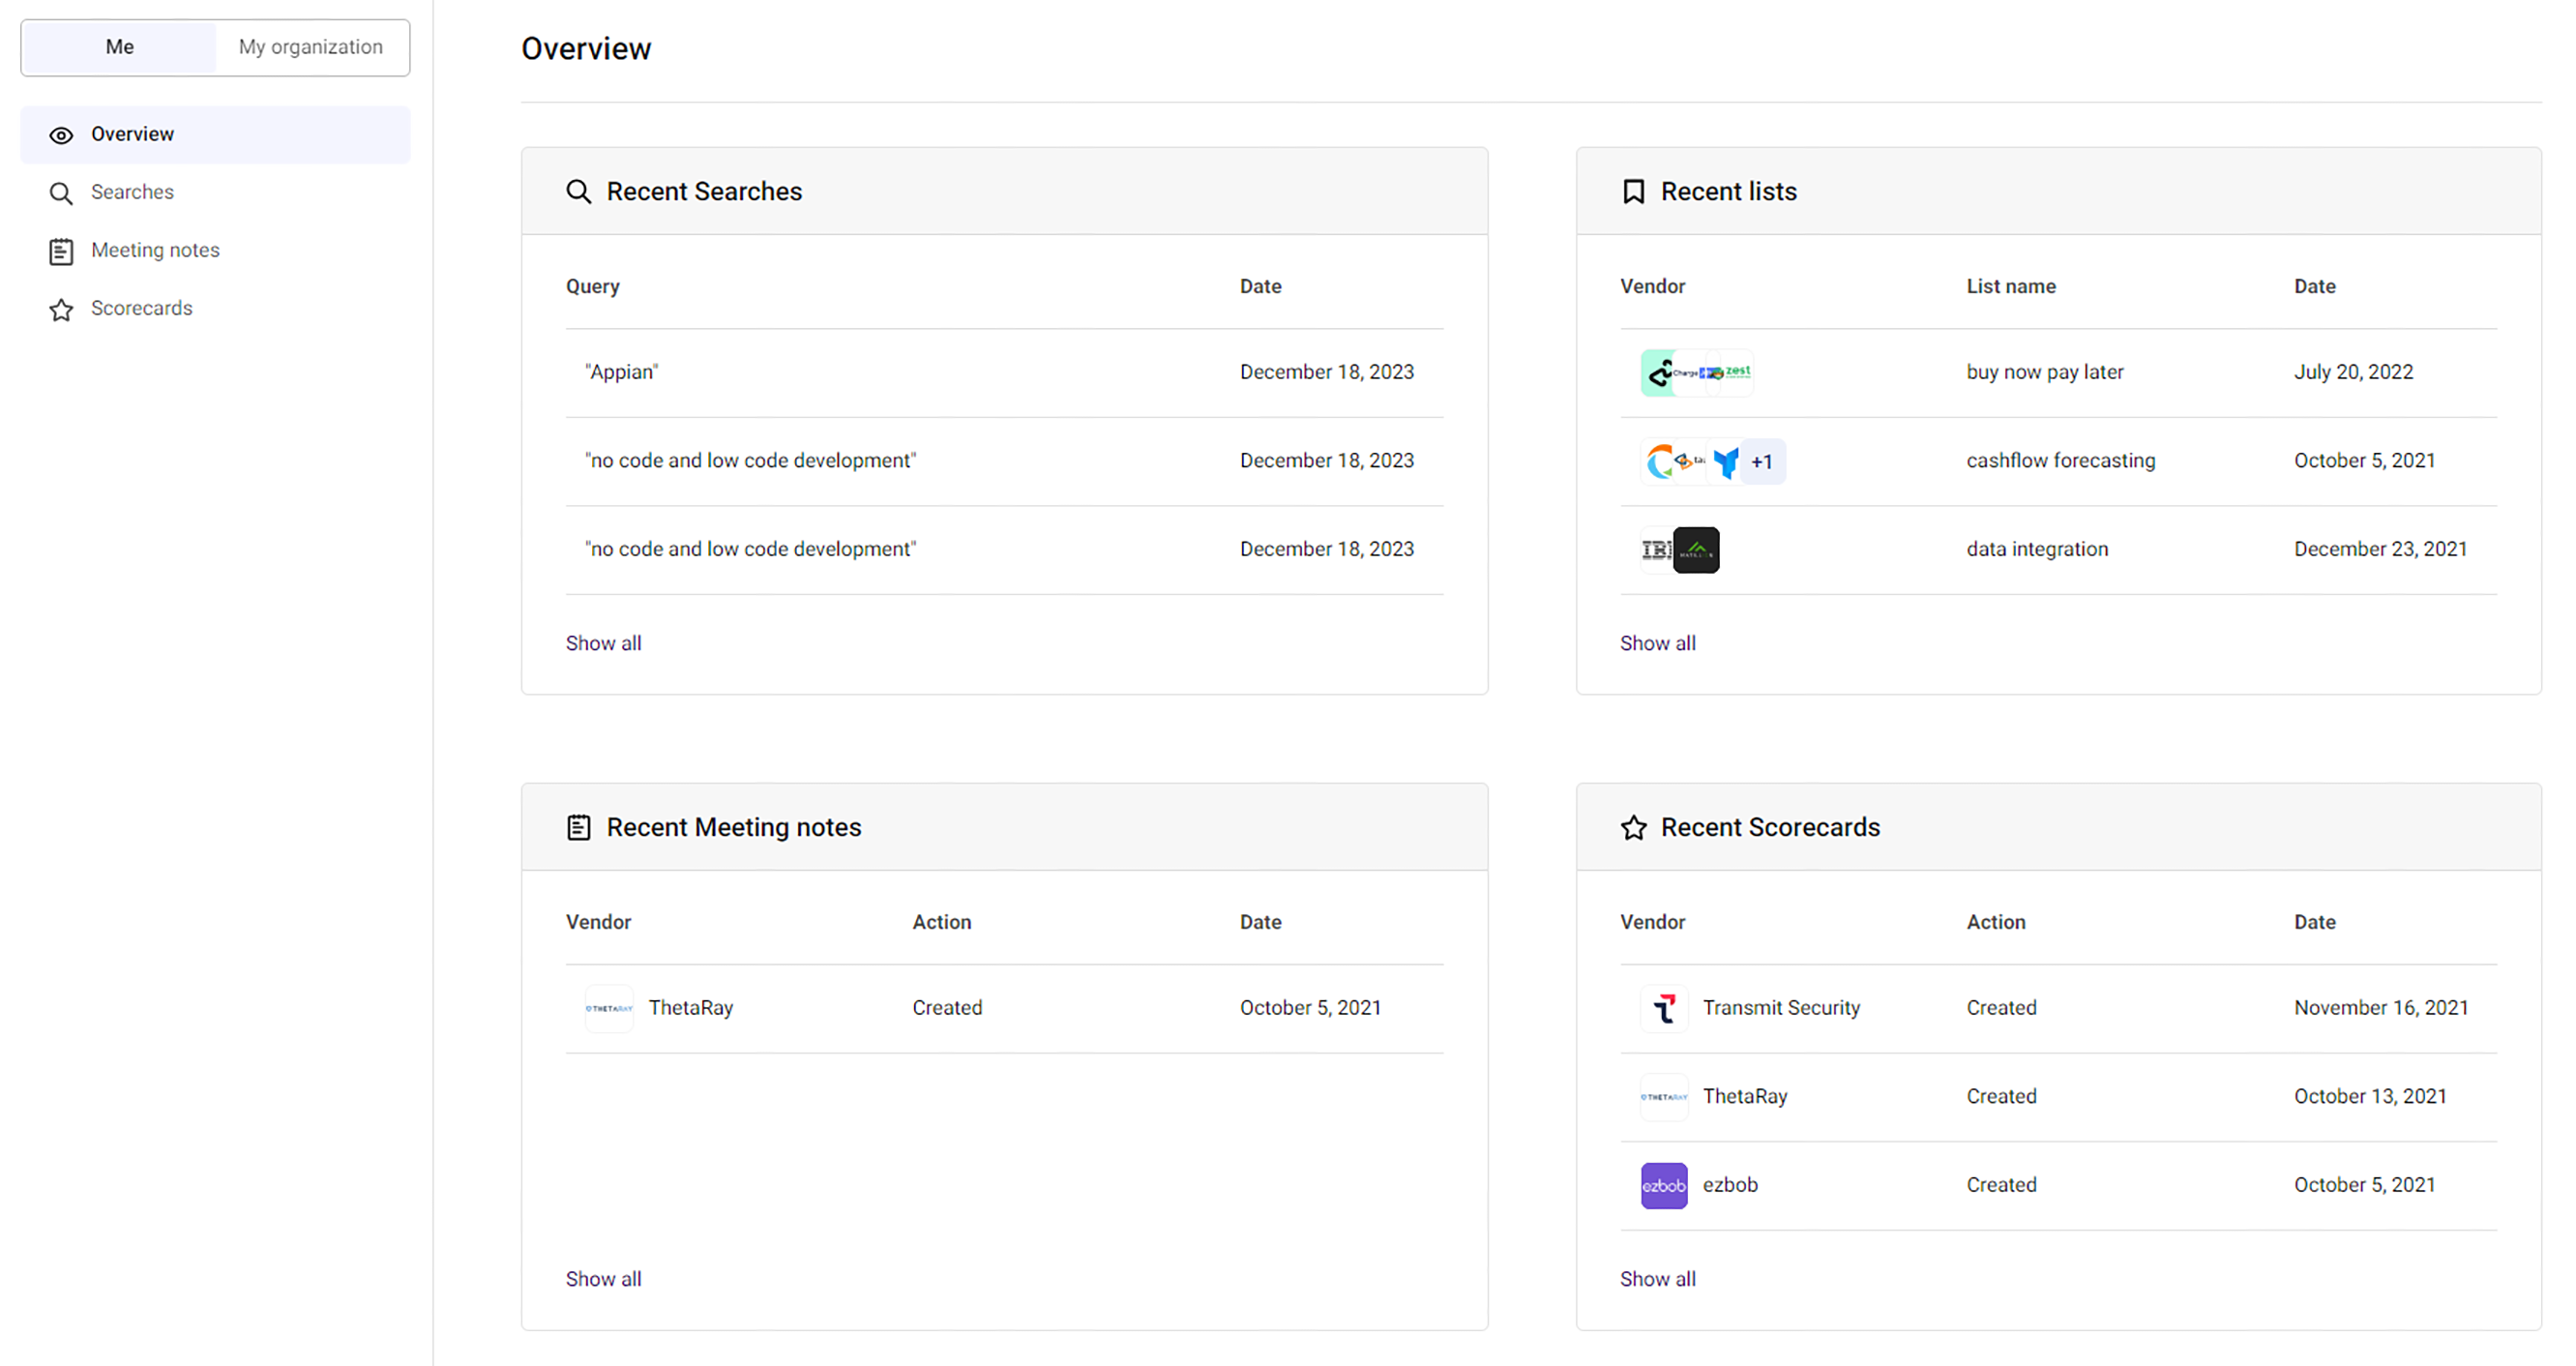Select the Me tab
The width and height of the screenshot is (2576, 1366).
pyautogui.click(x=119, y=47)
